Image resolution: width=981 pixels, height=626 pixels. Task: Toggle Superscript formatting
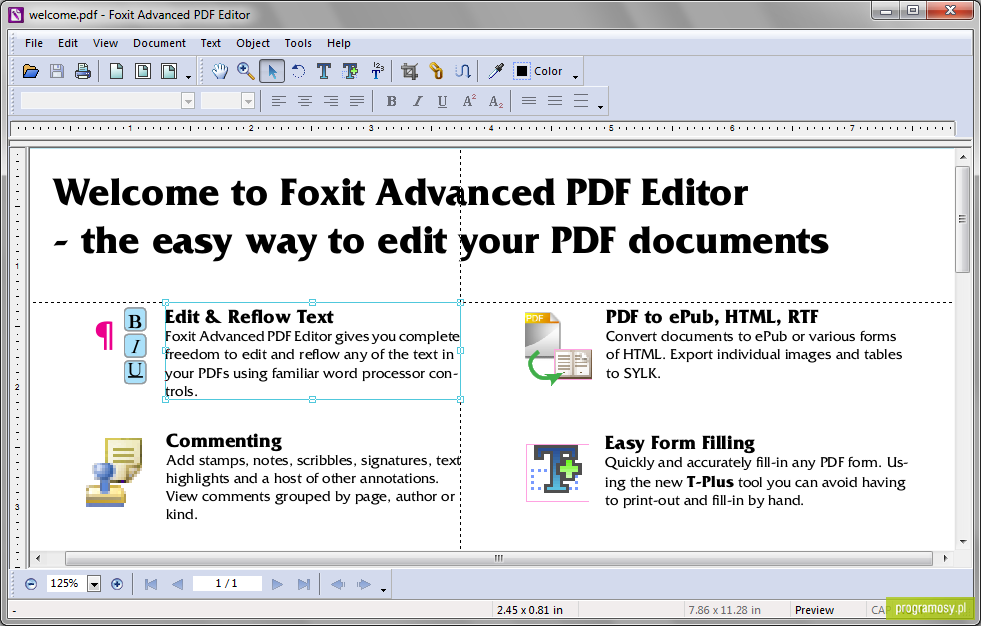pos(469,101)
